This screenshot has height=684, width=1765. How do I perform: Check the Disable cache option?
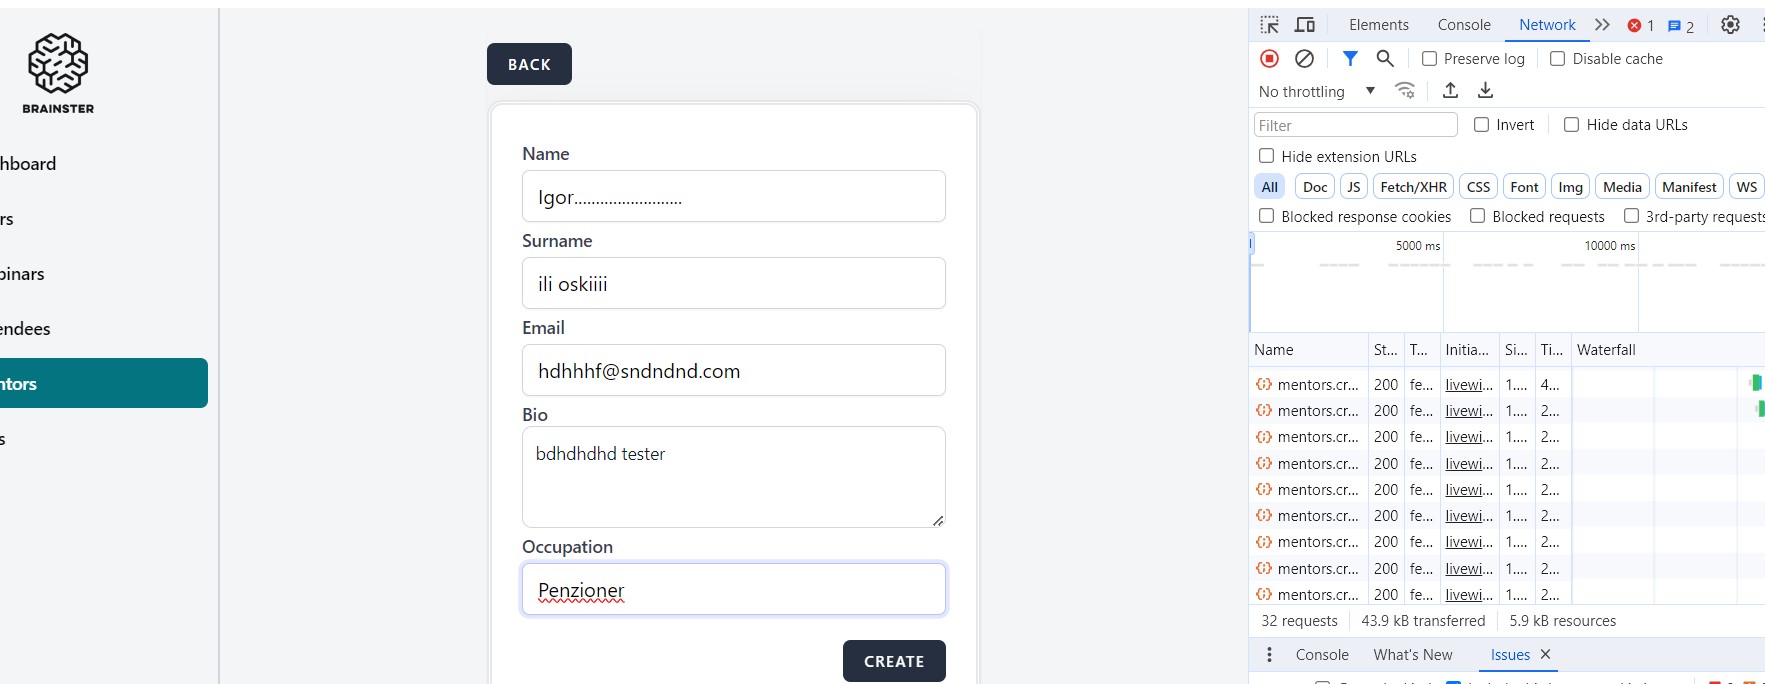coord(1558,59)
